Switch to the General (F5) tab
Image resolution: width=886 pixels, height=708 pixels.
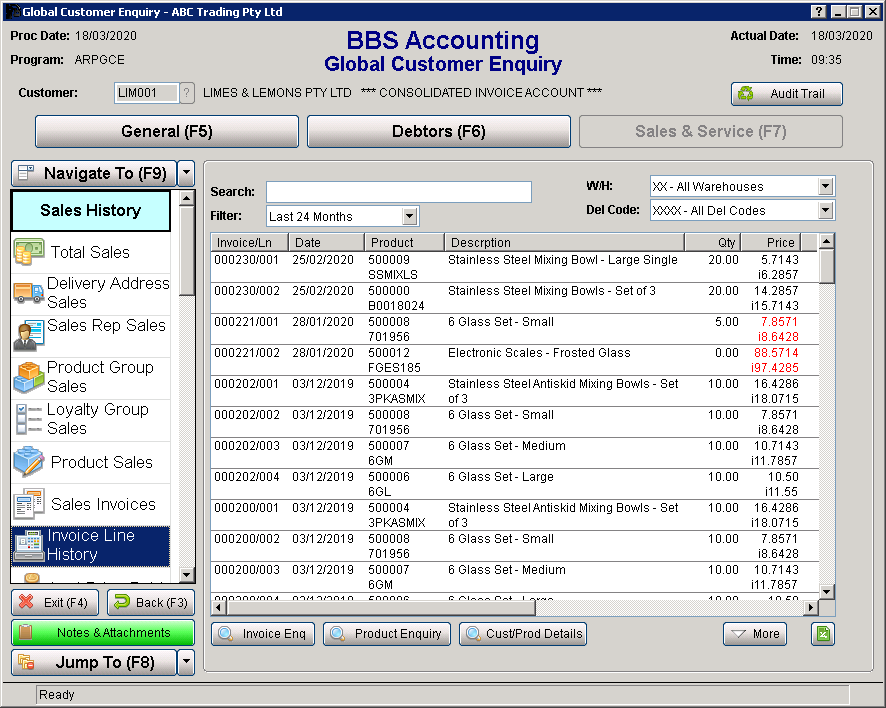pyautogui.click(x=166, y=131)
